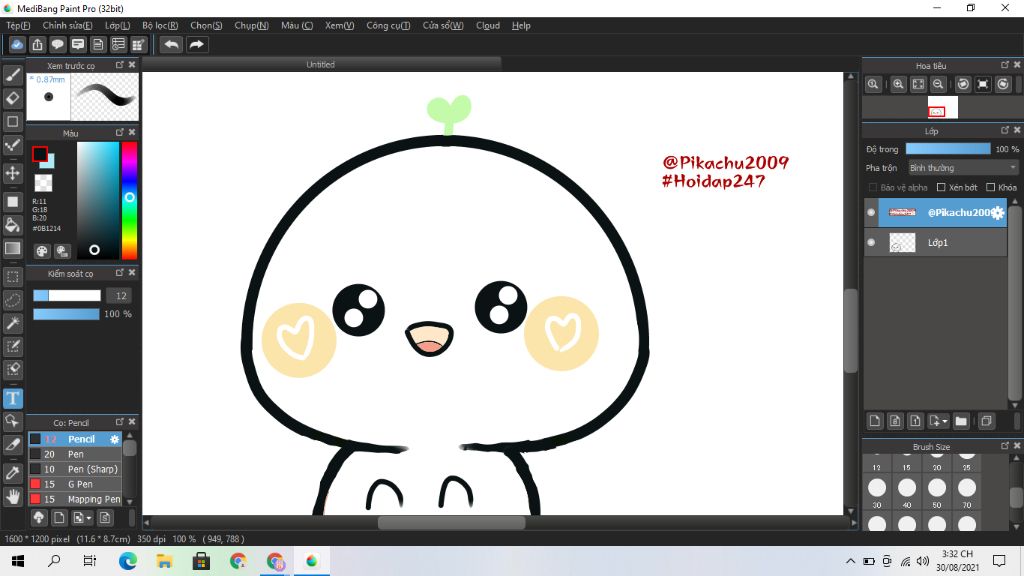Open Microsoft Edge from taskbar
Image resolution: width=1024 pixels, height=576 pixels.
tap(128, 561)
